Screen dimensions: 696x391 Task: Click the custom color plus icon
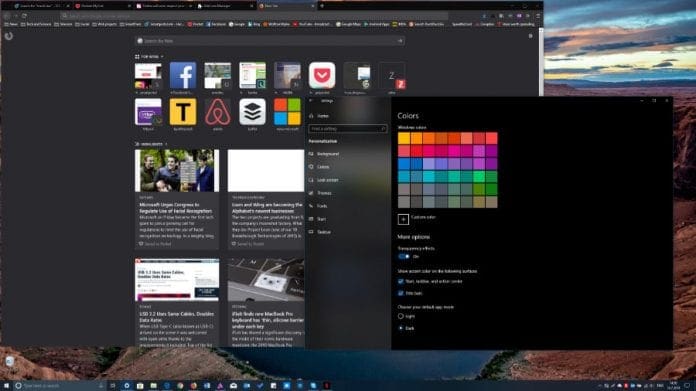[x=403, y=219]
